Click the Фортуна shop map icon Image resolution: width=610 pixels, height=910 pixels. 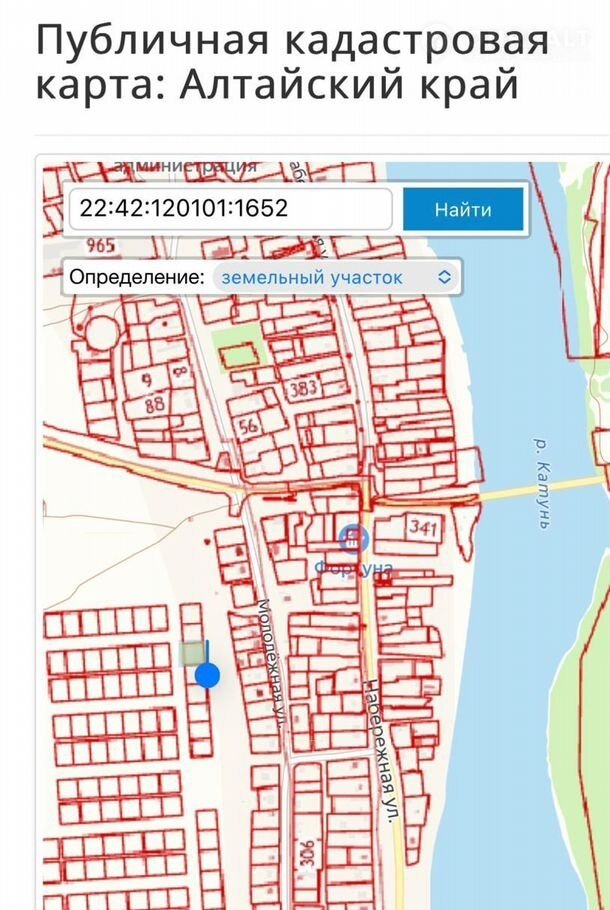tap(352, 540)
